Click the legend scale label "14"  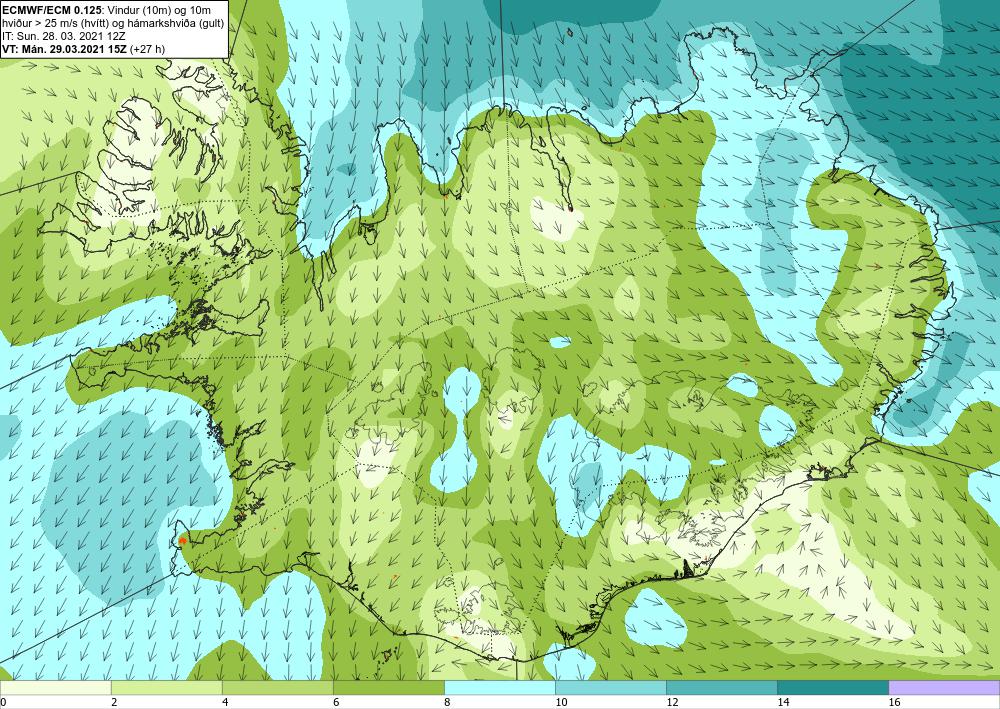[784, 703]
